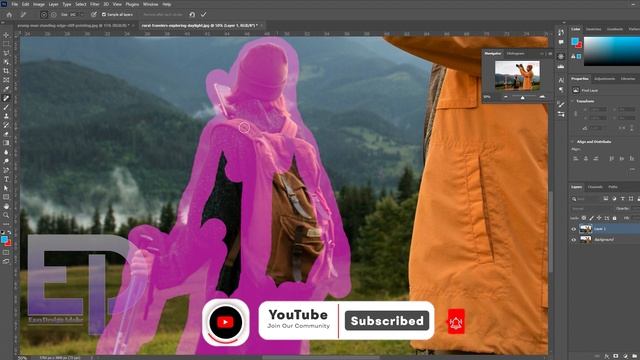Collapse the Align and Distribute section
This screenshot has height=360, width=640.
[572, 142]
